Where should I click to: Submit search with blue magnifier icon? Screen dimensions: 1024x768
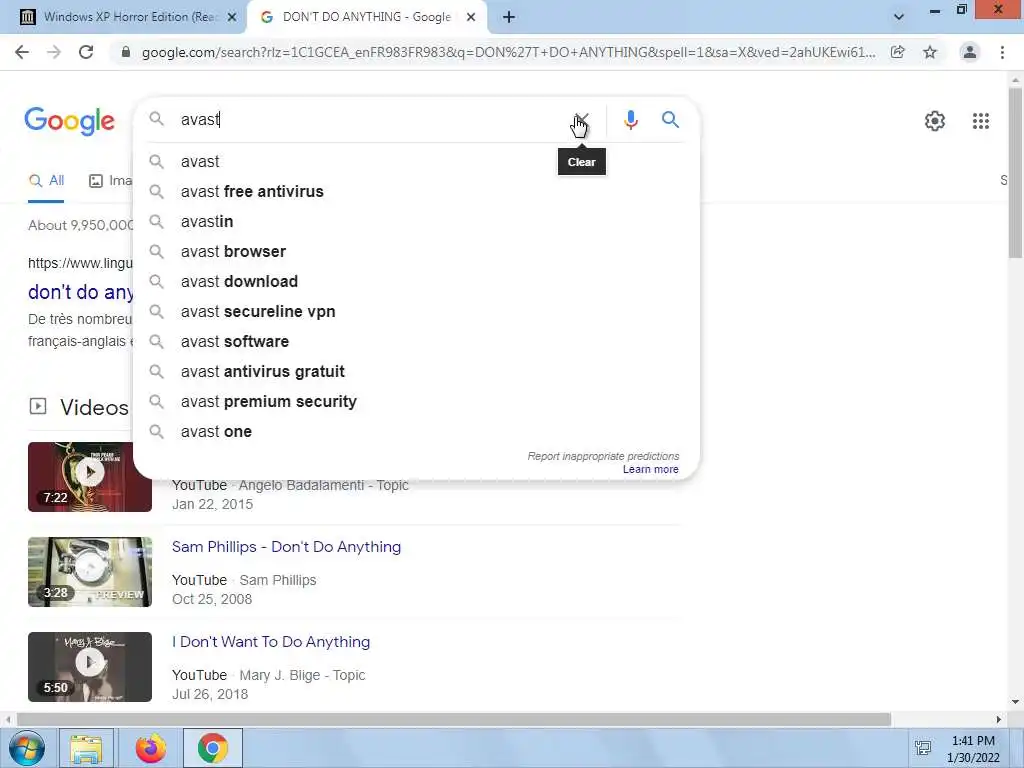tap(670, 120)
